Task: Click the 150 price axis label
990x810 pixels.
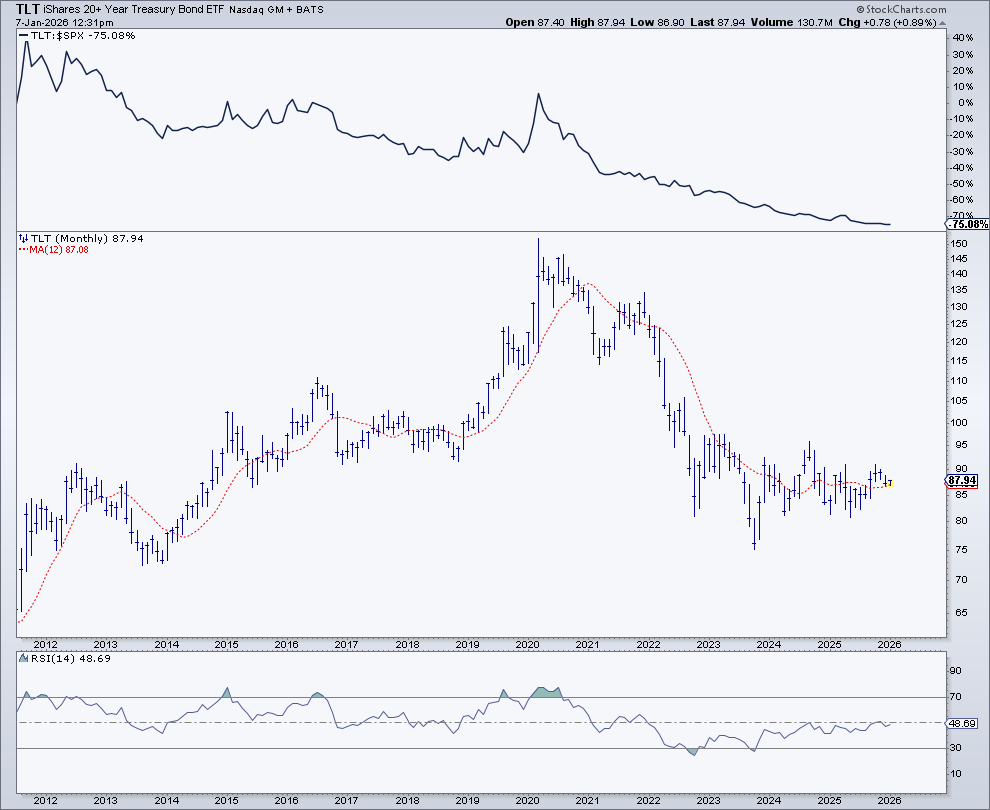Action: [x=958, y=244]
